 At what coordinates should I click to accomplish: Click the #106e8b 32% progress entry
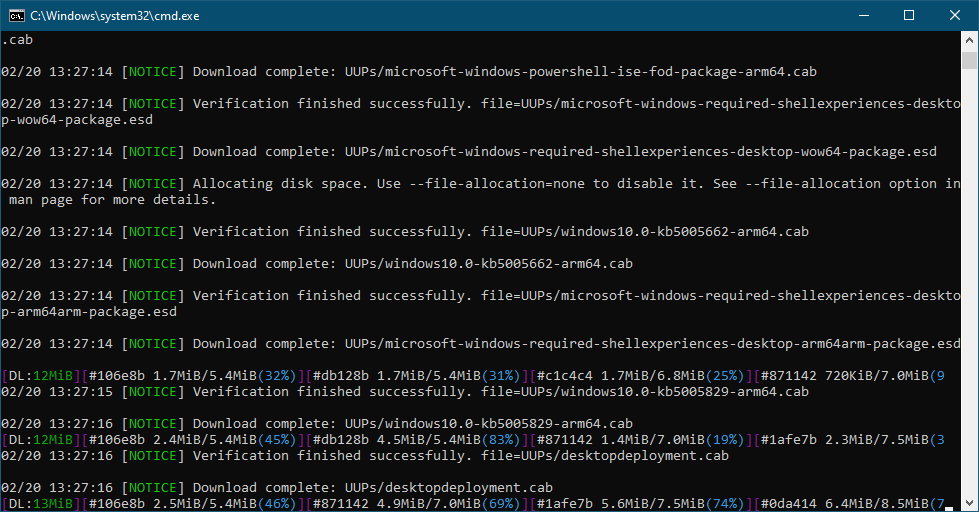pos(192,376)
